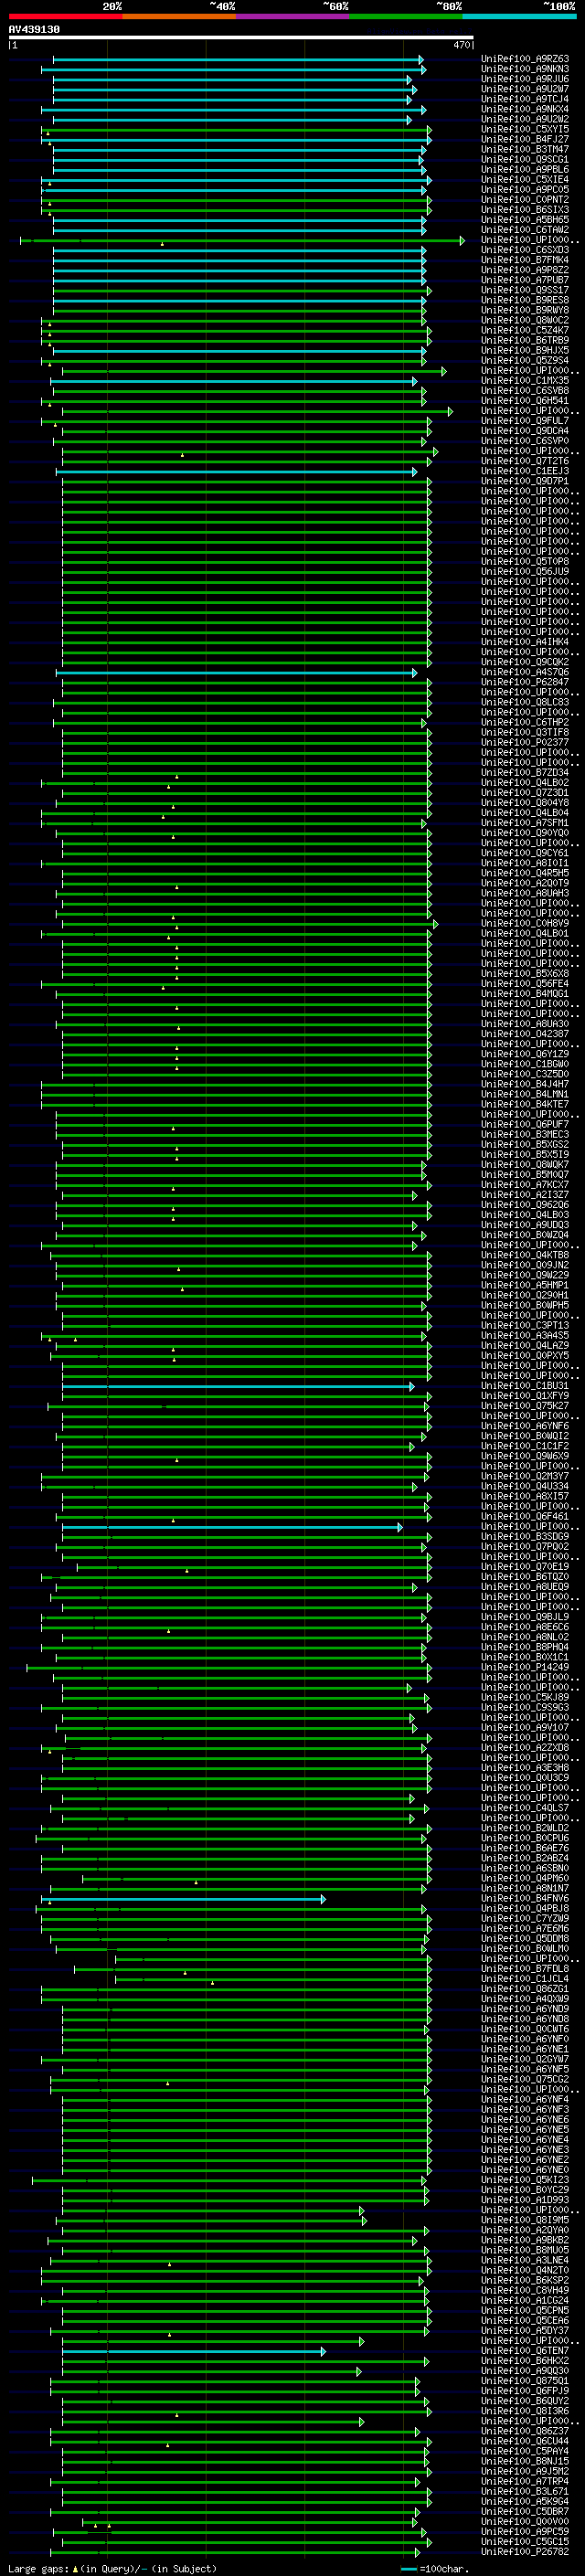Click the red ~20% identity legend segment

pos(66,16)
